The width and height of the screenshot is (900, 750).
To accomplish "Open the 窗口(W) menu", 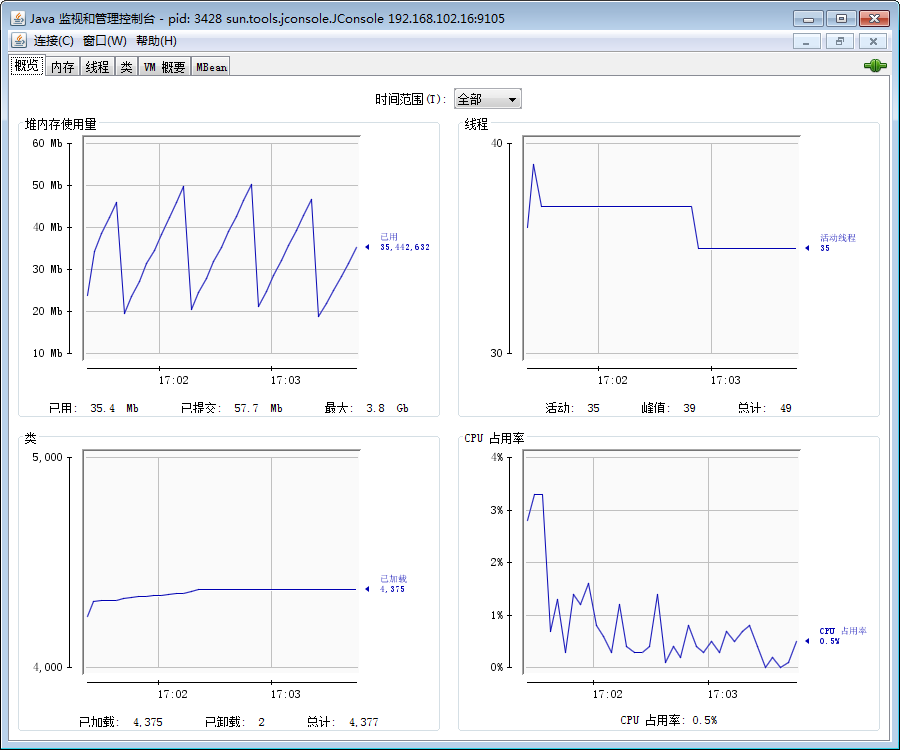I will (x=105, y=41).
